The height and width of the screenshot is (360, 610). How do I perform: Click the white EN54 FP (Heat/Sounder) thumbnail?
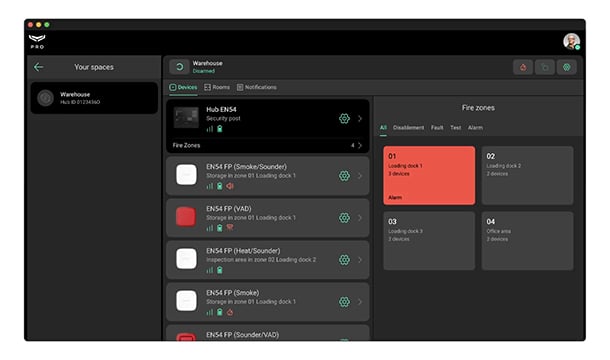click(x=186, y=259)
